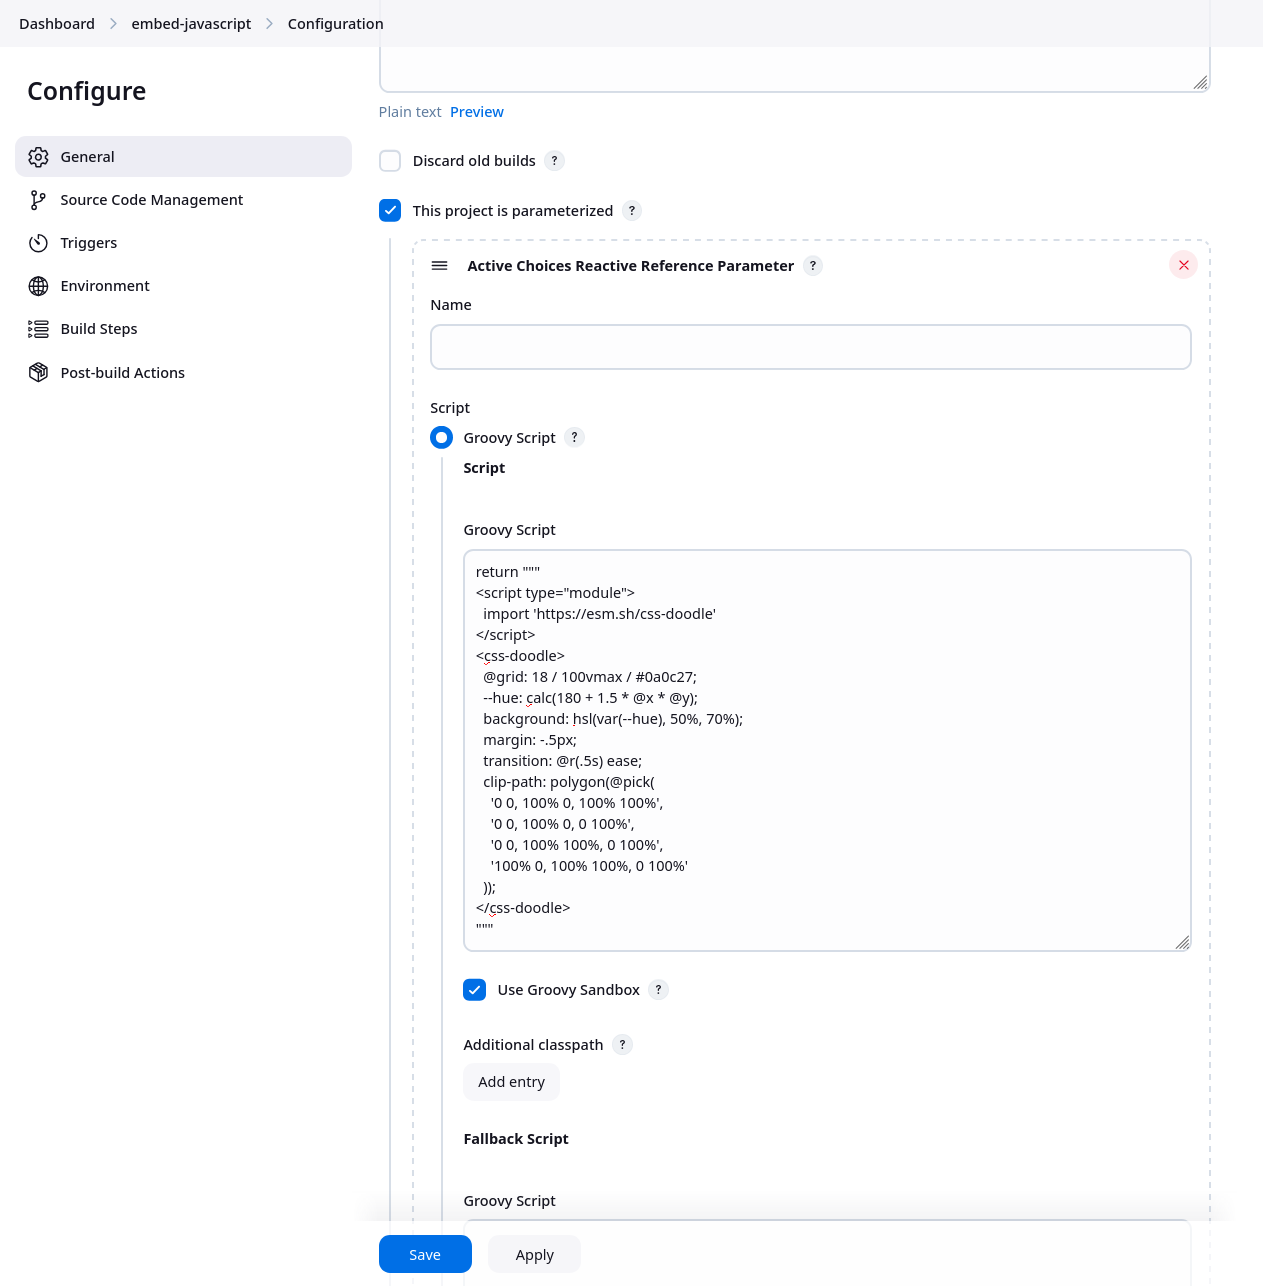Click the Triggers clock icon
This screenshot has height=1286, width=1264.
click(x=38, y=243)
